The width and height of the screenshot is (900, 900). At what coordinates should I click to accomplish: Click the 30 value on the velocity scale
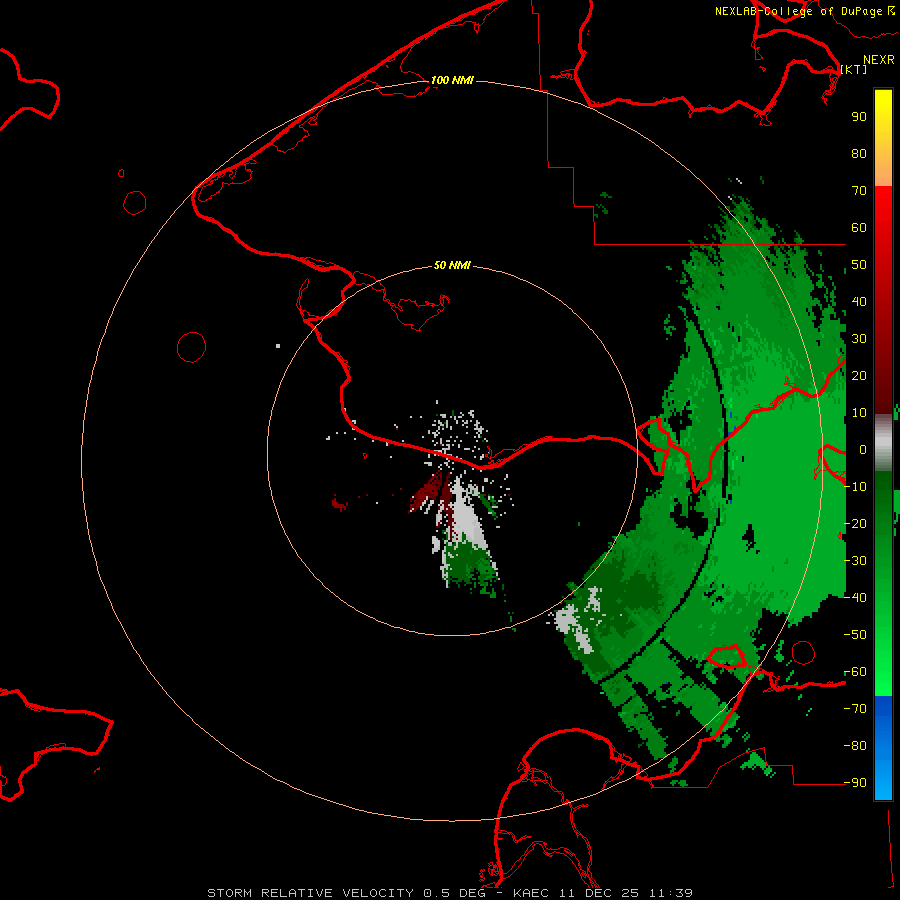pos(859,339)
